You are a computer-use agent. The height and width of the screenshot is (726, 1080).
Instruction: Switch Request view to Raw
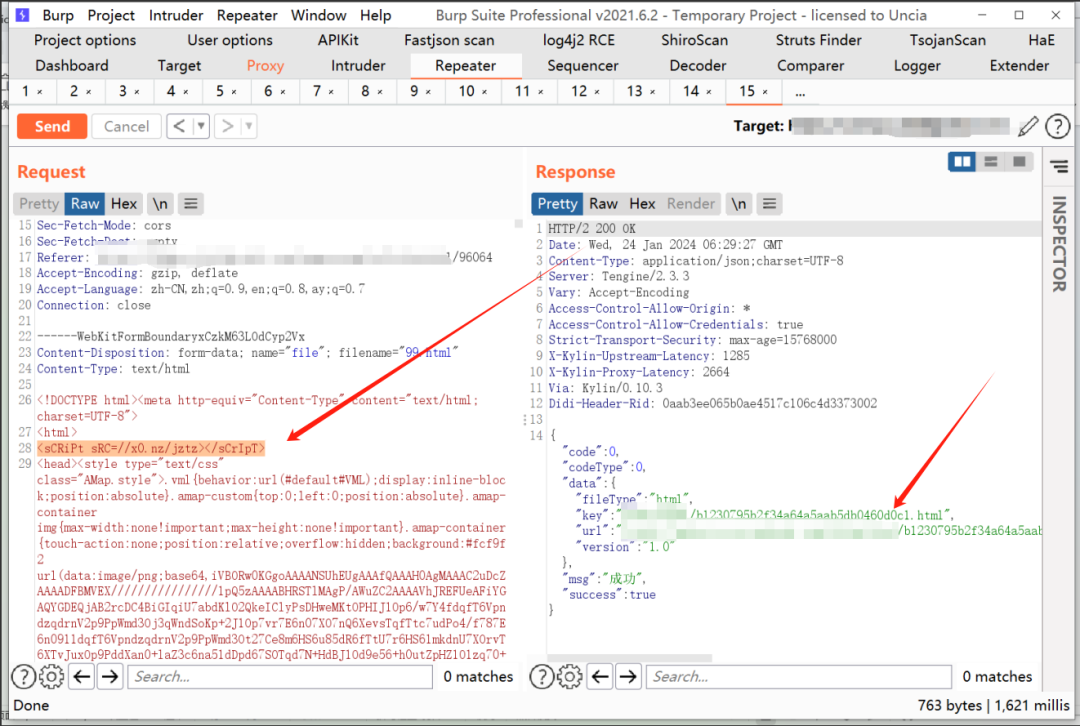85,203
